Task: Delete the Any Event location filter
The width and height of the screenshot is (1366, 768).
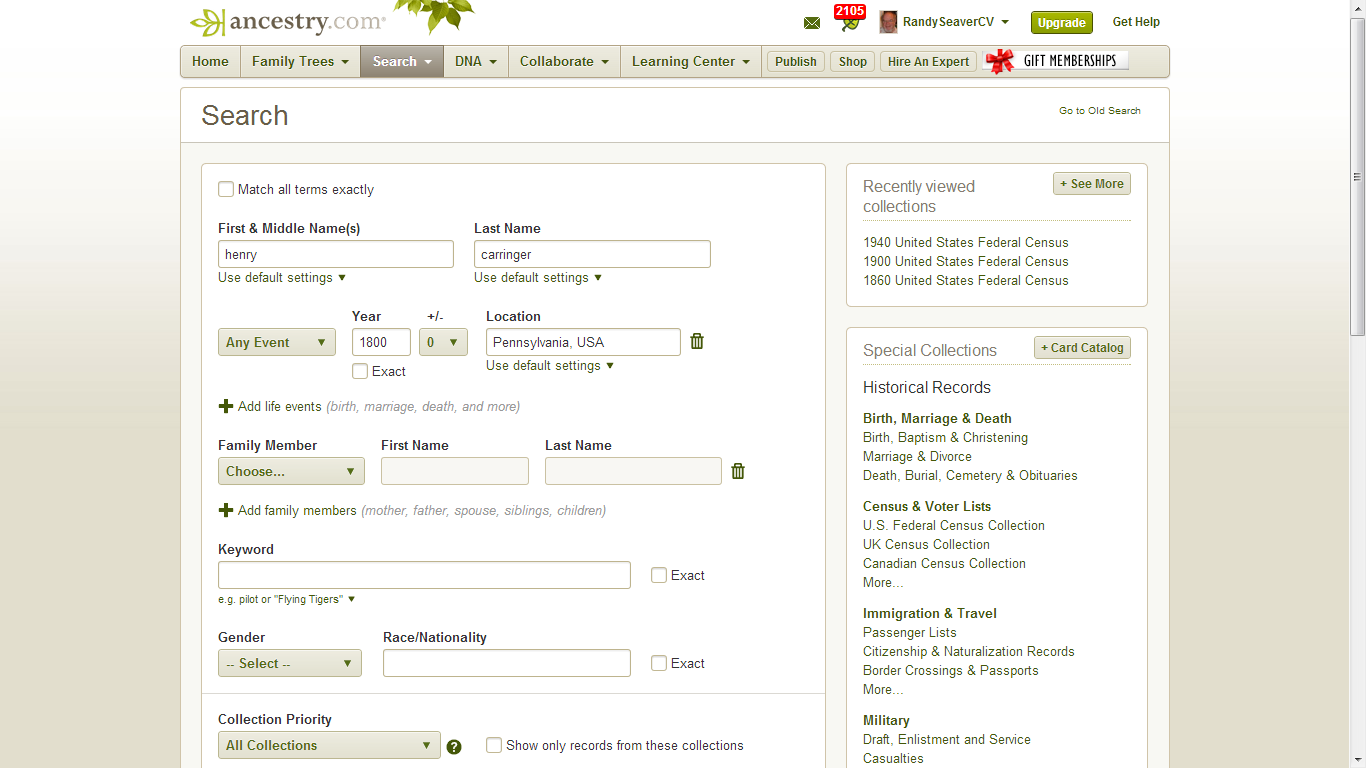Action: 696,341
